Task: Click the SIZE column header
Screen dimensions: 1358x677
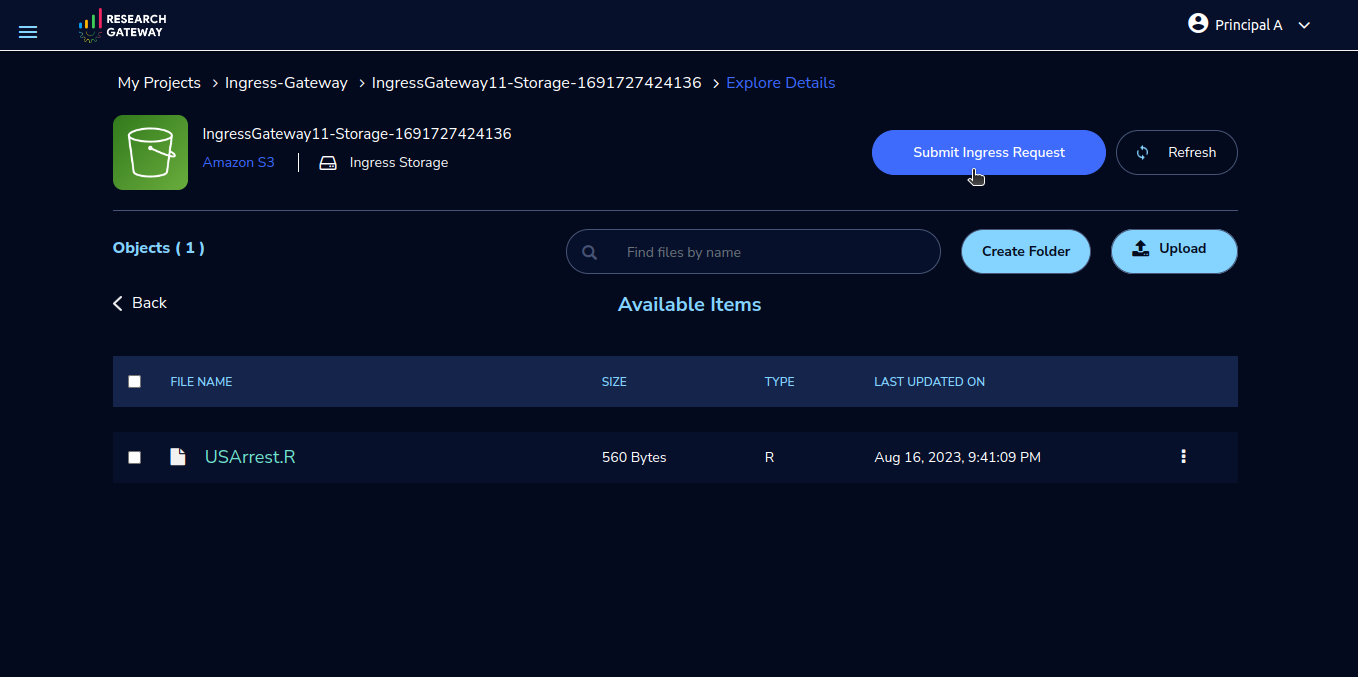Action: tap(614, 382)
